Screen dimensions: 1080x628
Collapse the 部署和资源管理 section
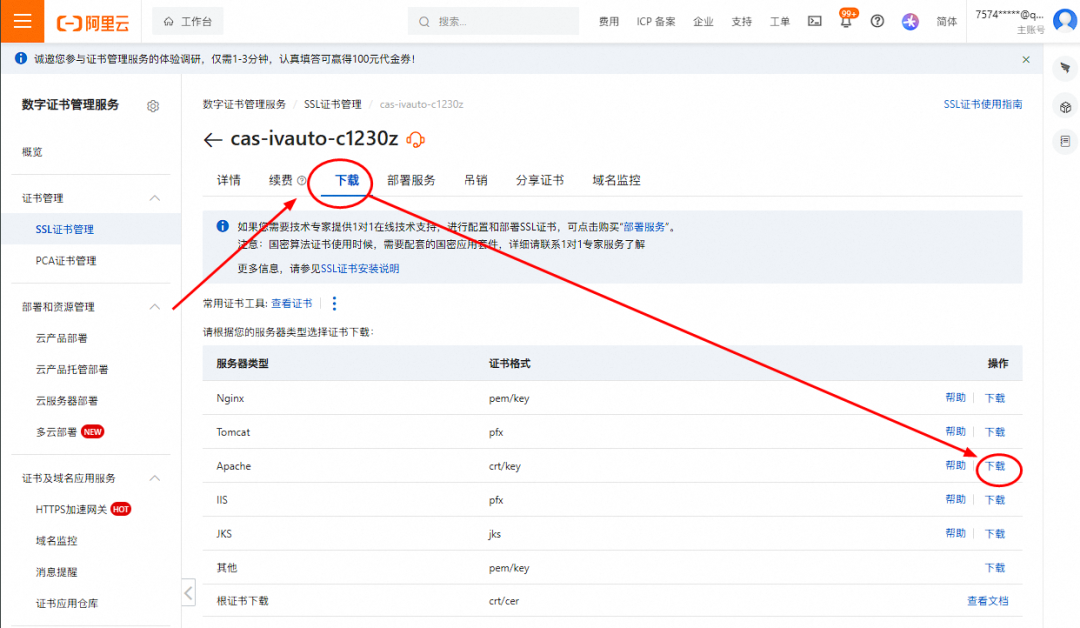coord(155,307)
